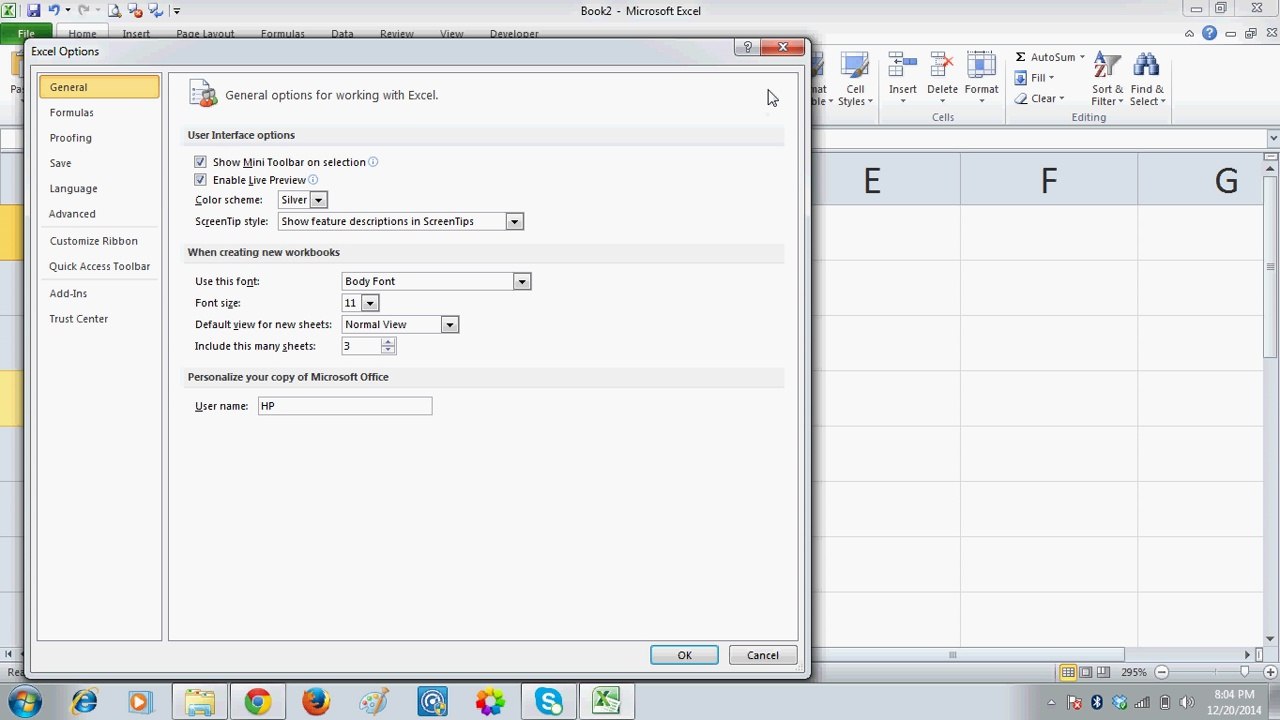This screenshot has width=1280, height=720.
Task: Select Advanced in Excel Options sidebar
Action: (x=99, y=214)
